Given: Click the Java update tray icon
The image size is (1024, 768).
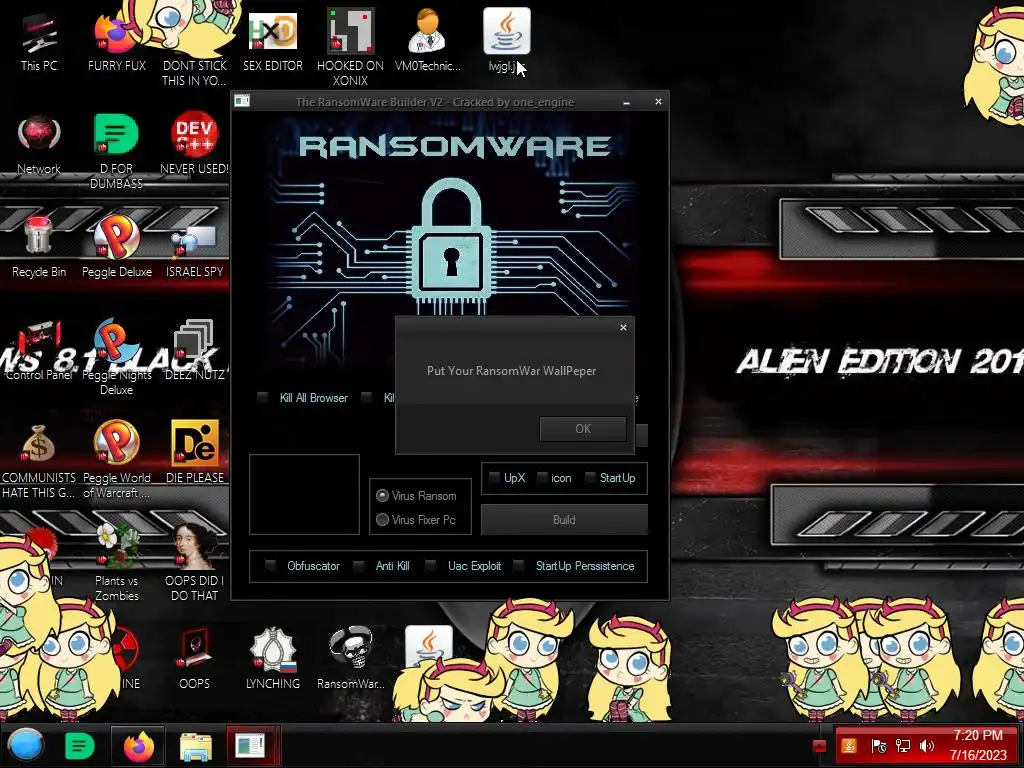Looking at the screenshot, I should coord(849,745).
